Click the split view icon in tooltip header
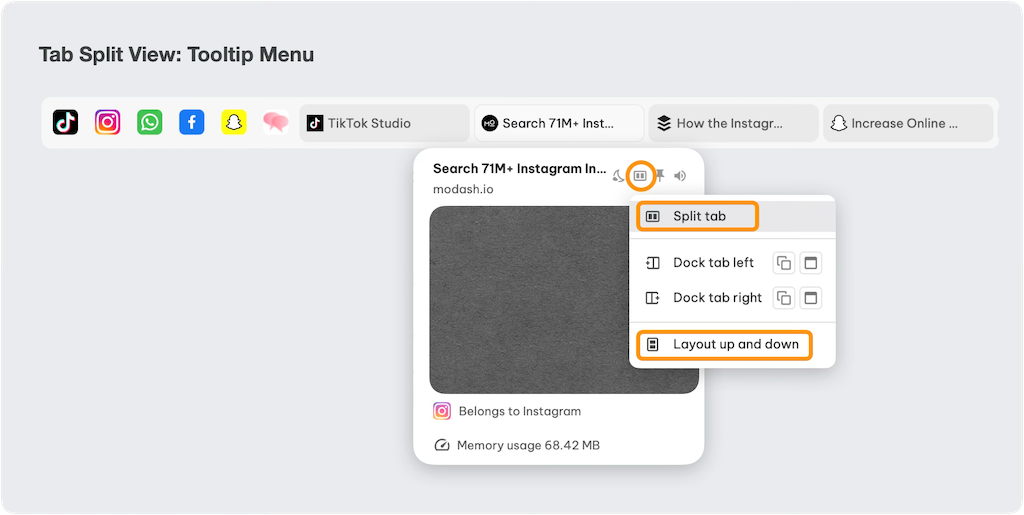Viewport: 1024px width, 515px height. [640, 176]
